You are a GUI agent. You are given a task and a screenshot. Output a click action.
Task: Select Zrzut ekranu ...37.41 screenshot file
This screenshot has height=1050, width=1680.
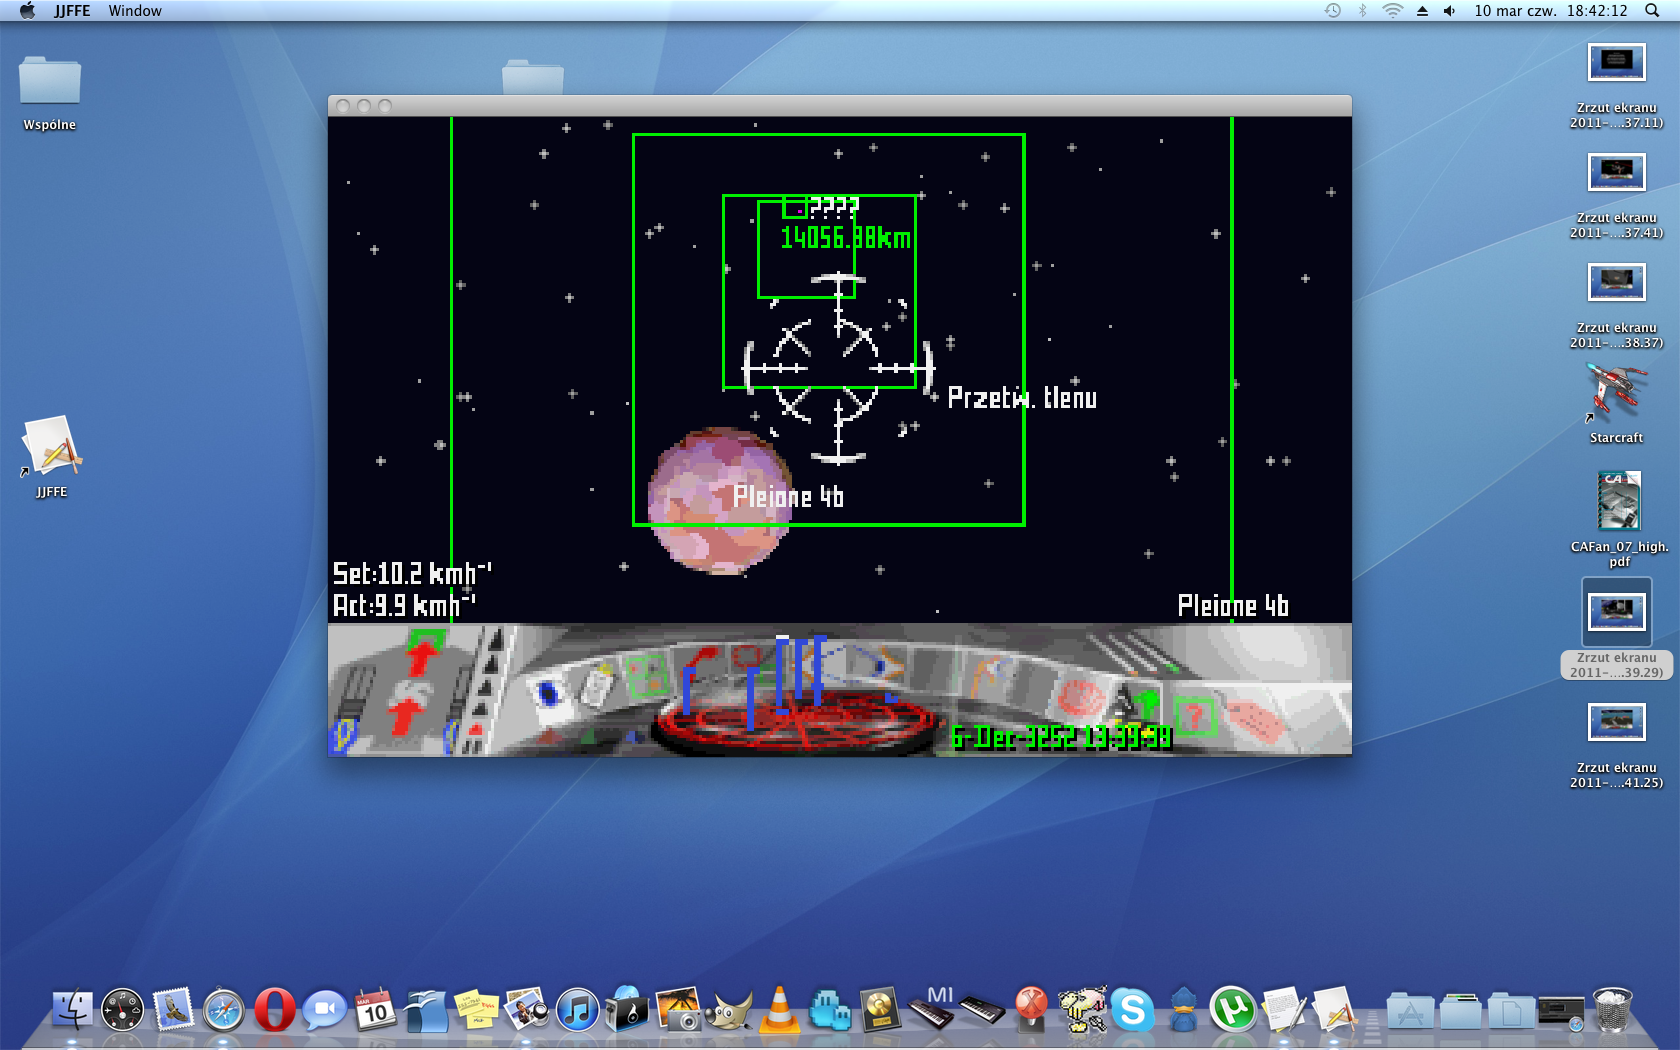click(x=1617, y=196)
